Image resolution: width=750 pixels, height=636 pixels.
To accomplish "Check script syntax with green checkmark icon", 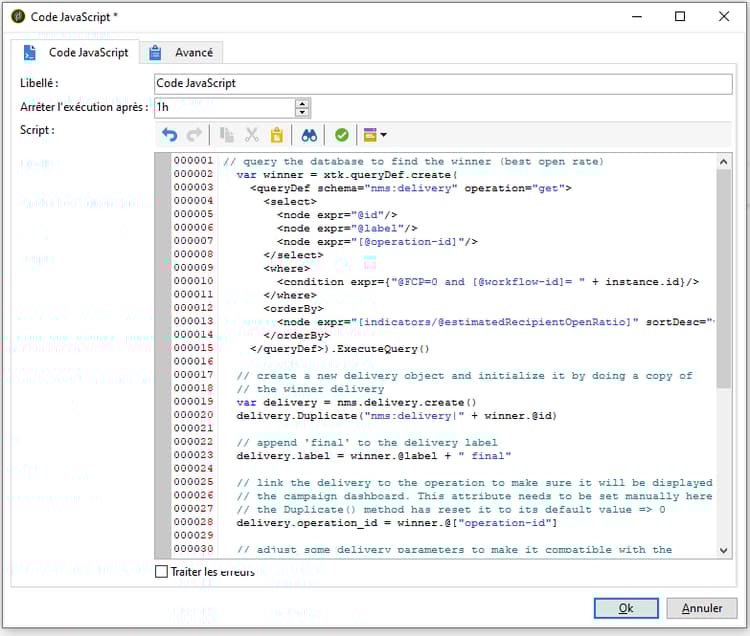I will coord(342,135).
